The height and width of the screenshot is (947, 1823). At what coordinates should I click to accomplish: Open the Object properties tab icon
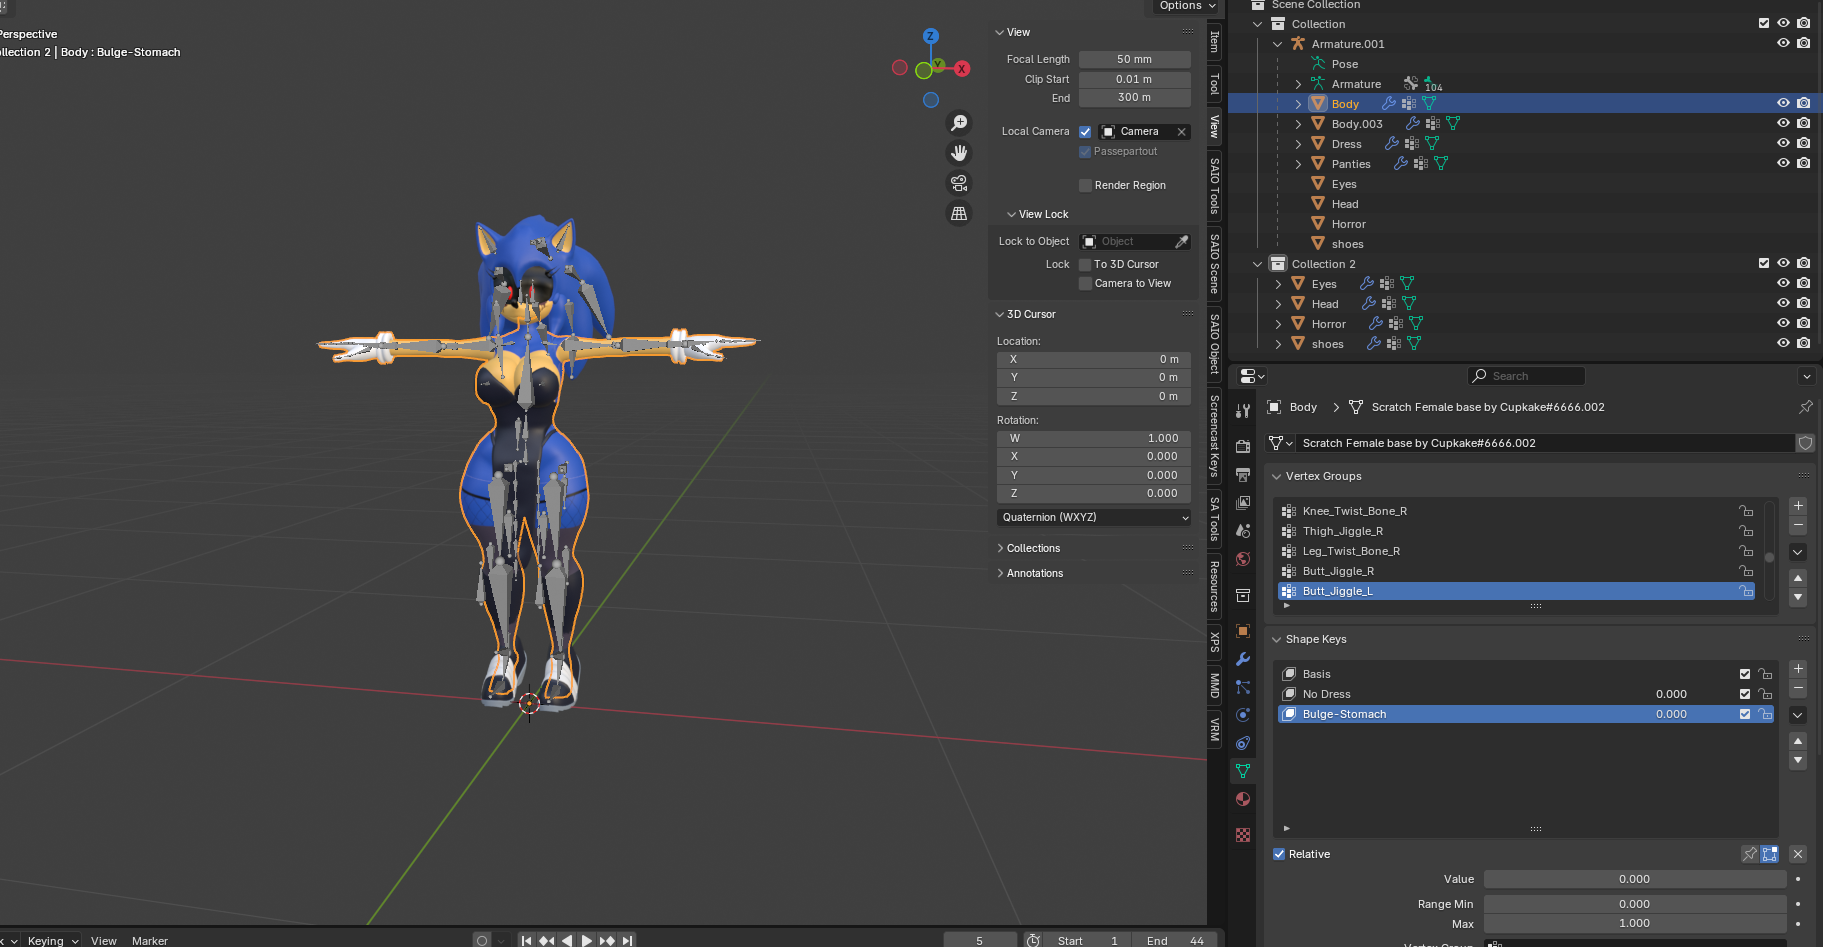point(1243,631)
